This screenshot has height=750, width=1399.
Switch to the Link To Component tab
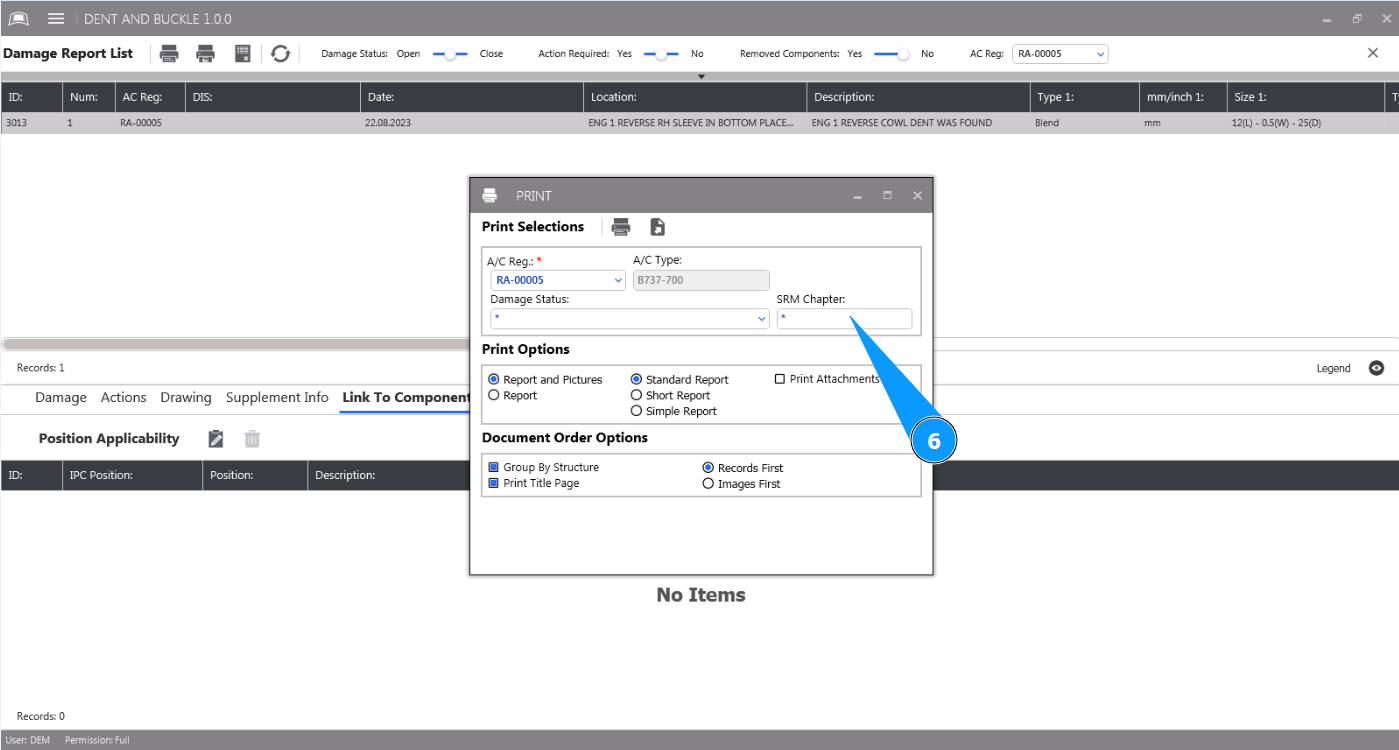click(x=406, y=397)
